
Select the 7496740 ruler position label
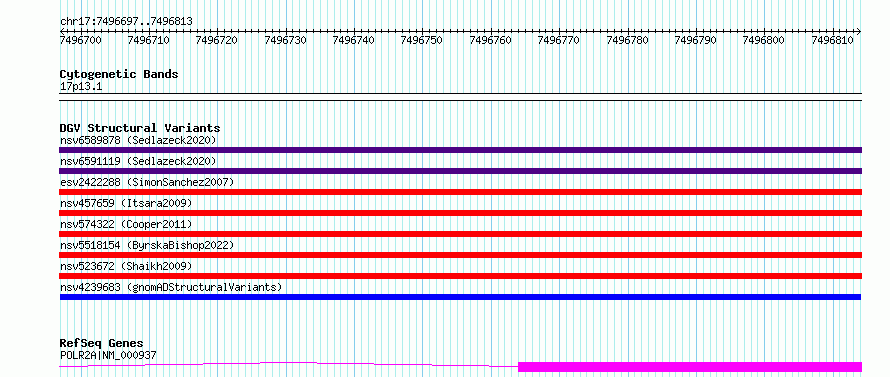pos(354,40)
